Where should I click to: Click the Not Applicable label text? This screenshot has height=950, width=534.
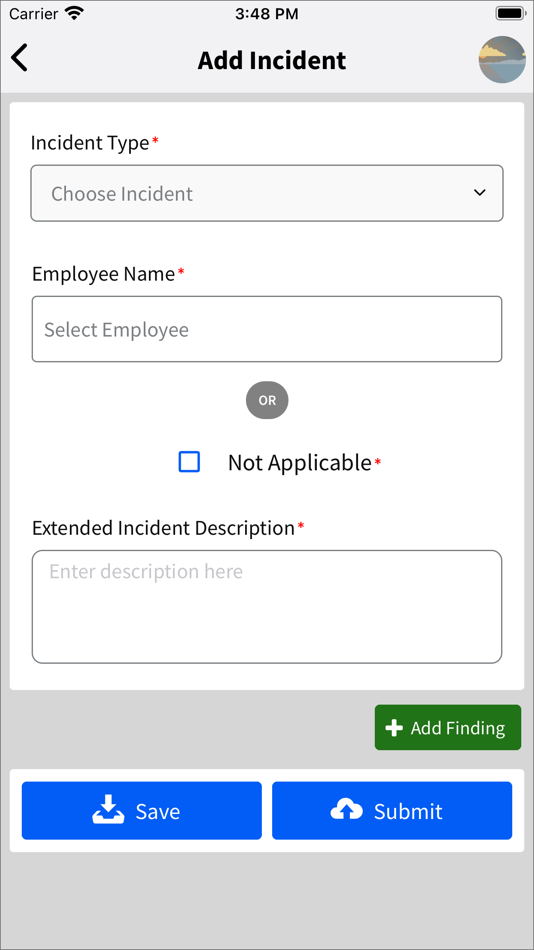click(299, 463)
